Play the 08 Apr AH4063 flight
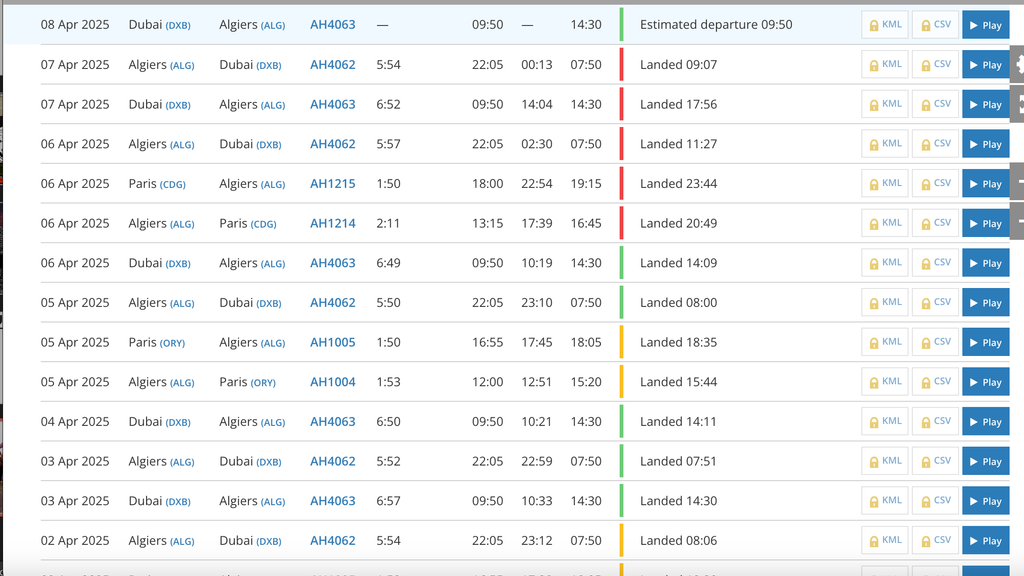This screenshot has height=576, width=1024. click(985, 25)
